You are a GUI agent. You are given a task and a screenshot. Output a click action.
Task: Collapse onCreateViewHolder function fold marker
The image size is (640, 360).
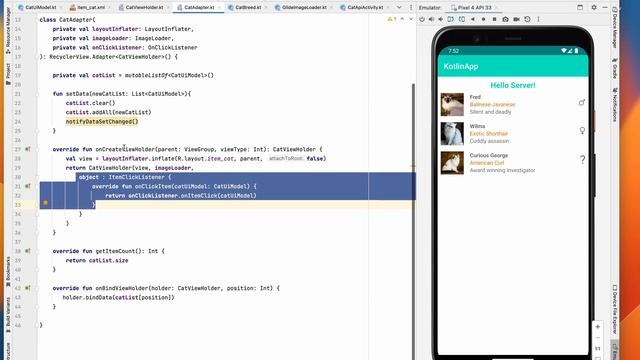click(37, 149)
